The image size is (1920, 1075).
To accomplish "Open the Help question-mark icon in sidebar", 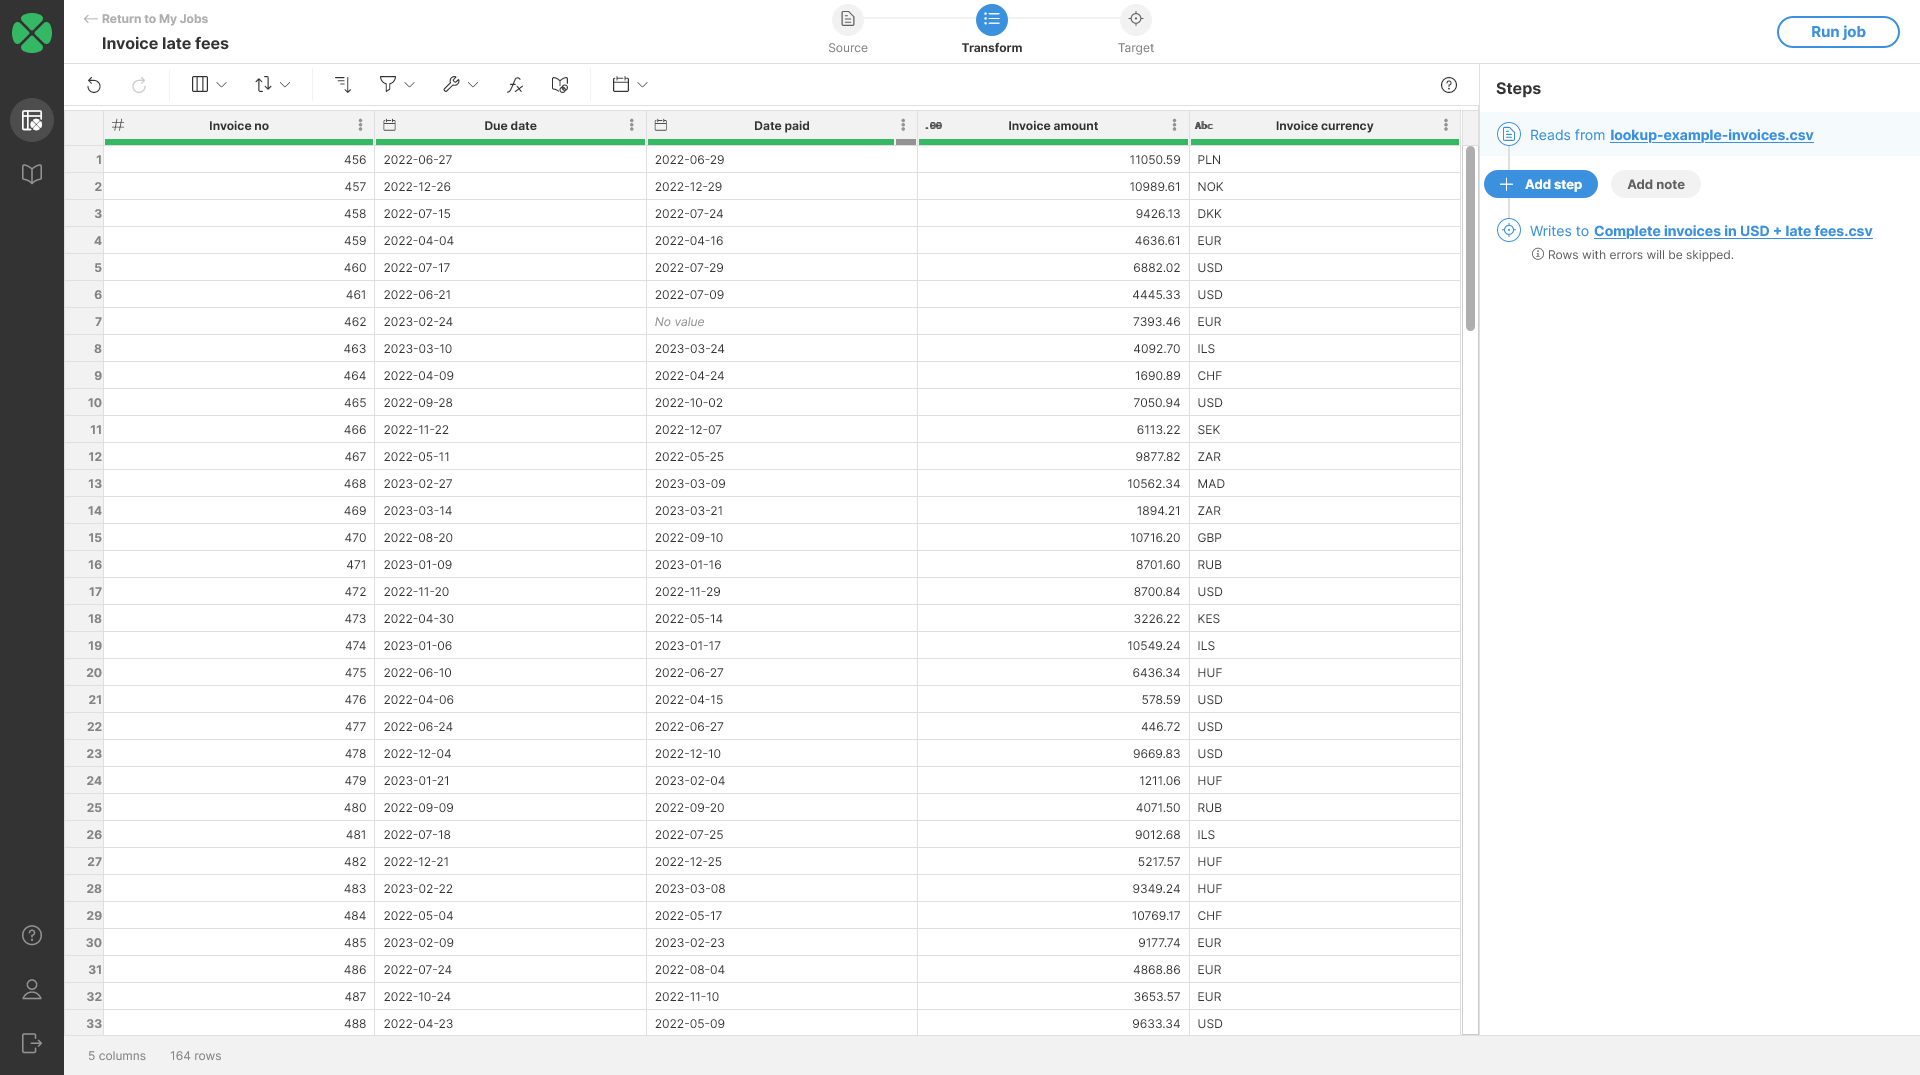I will point(32,936).
